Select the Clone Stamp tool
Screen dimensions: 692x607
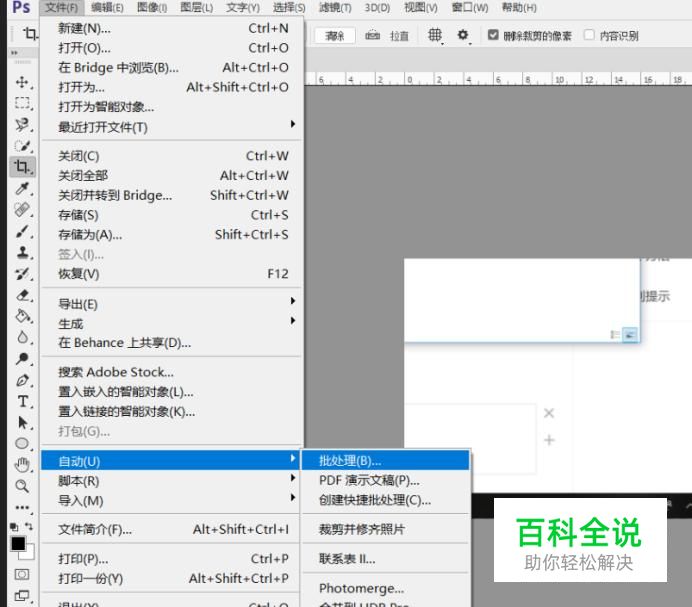pyautogui.click(x=22, y=252)
